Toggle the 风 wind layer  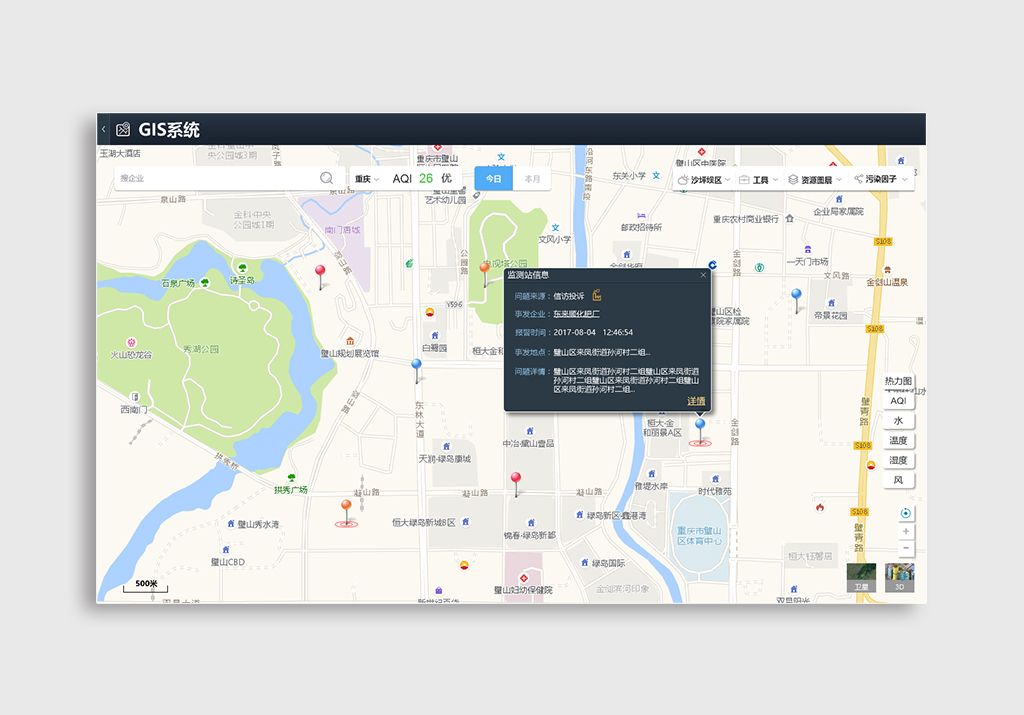pyautogui.click(x=898, y=480)
